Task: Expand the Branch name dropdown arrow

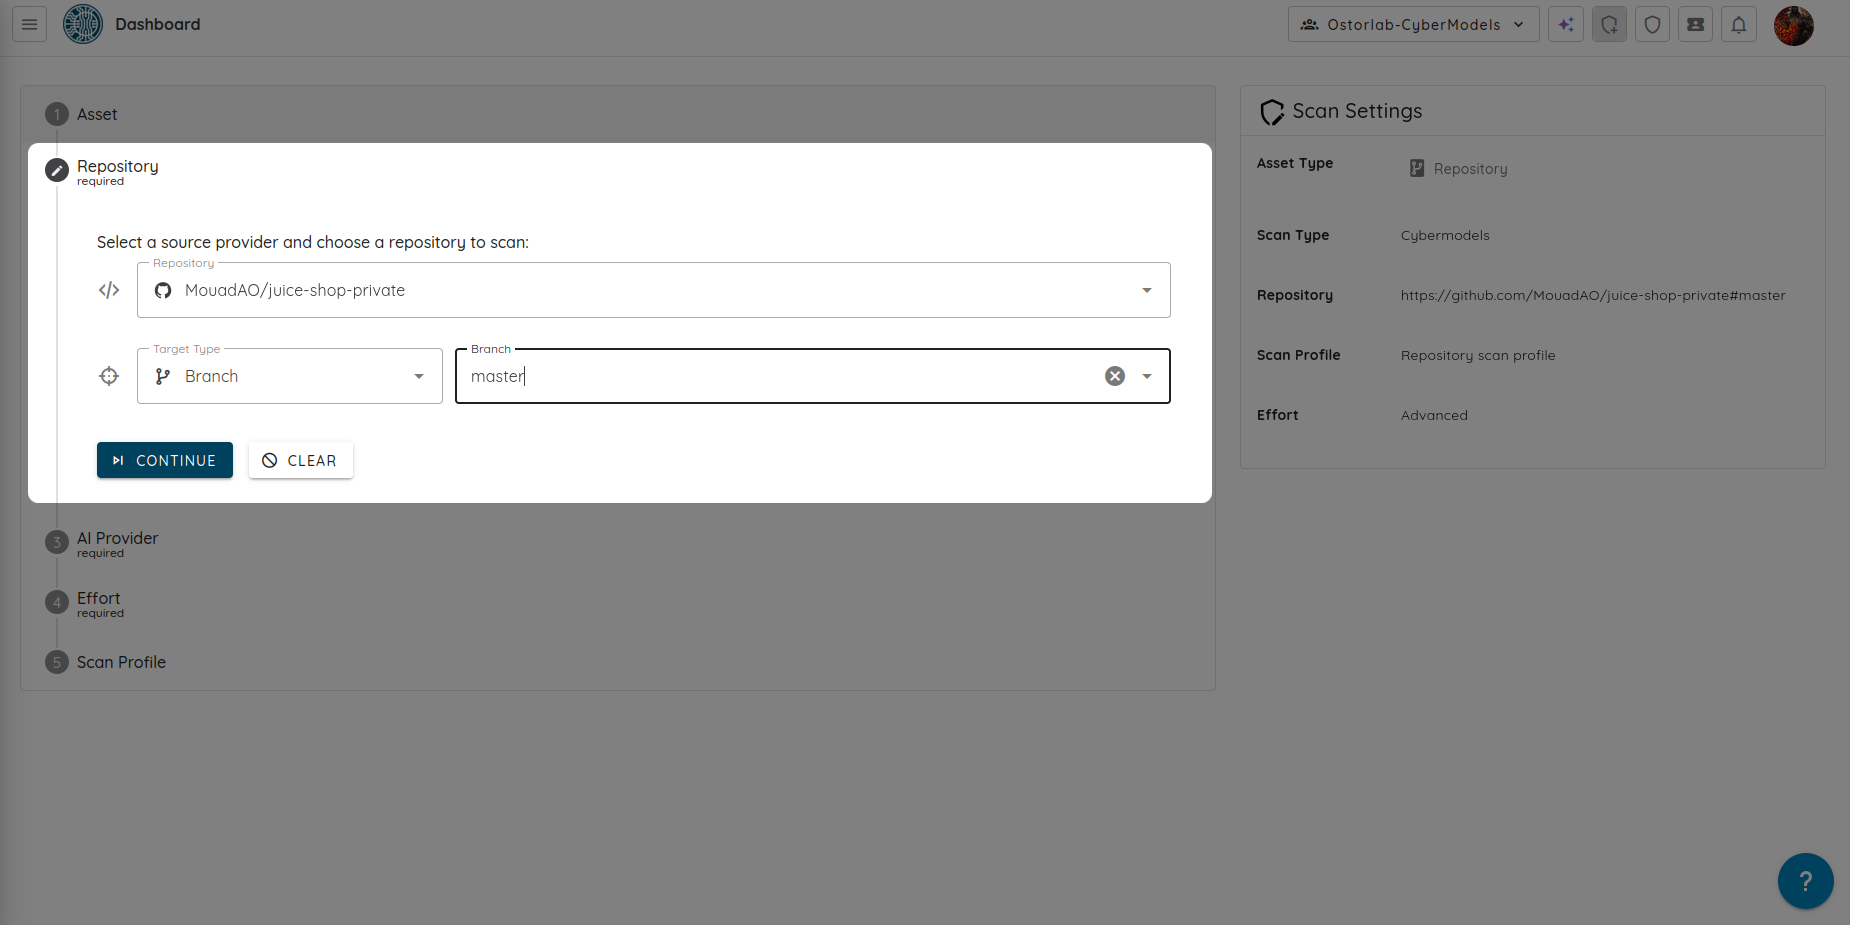Action: click(x=1147, y=376)
